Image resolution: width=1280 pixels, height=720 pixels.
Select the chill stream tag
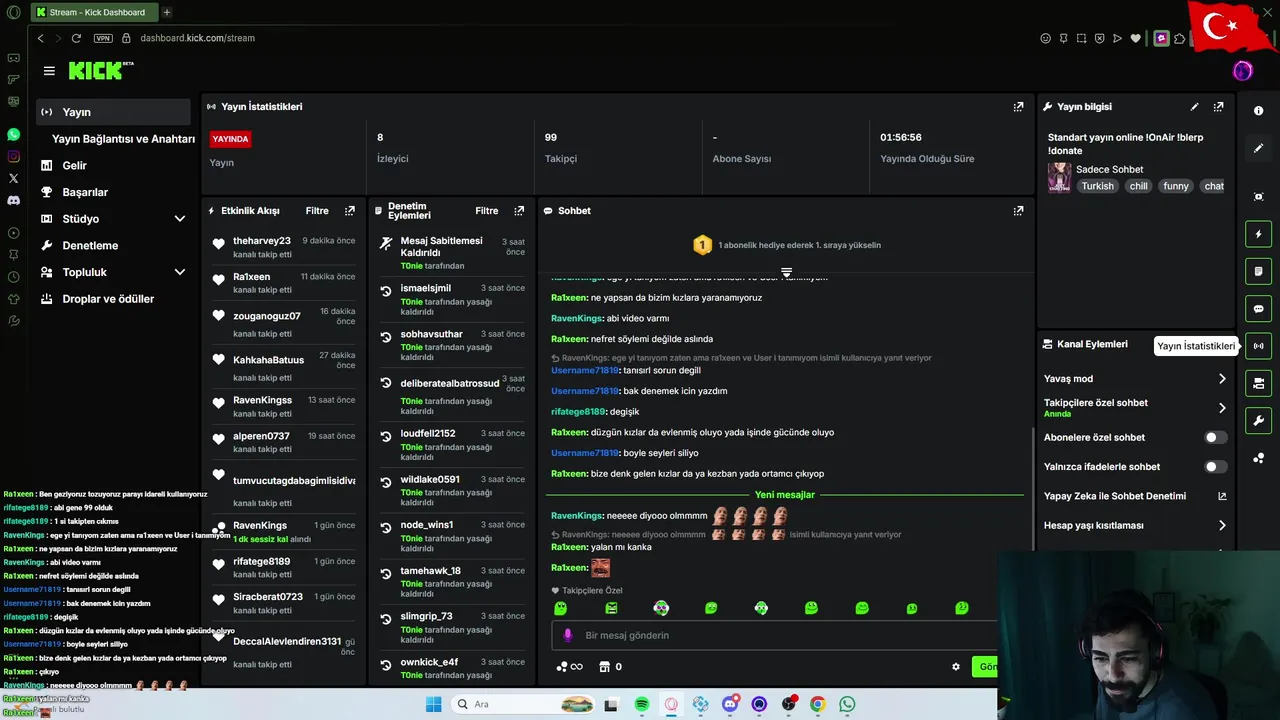click(x=1138, y=186)
